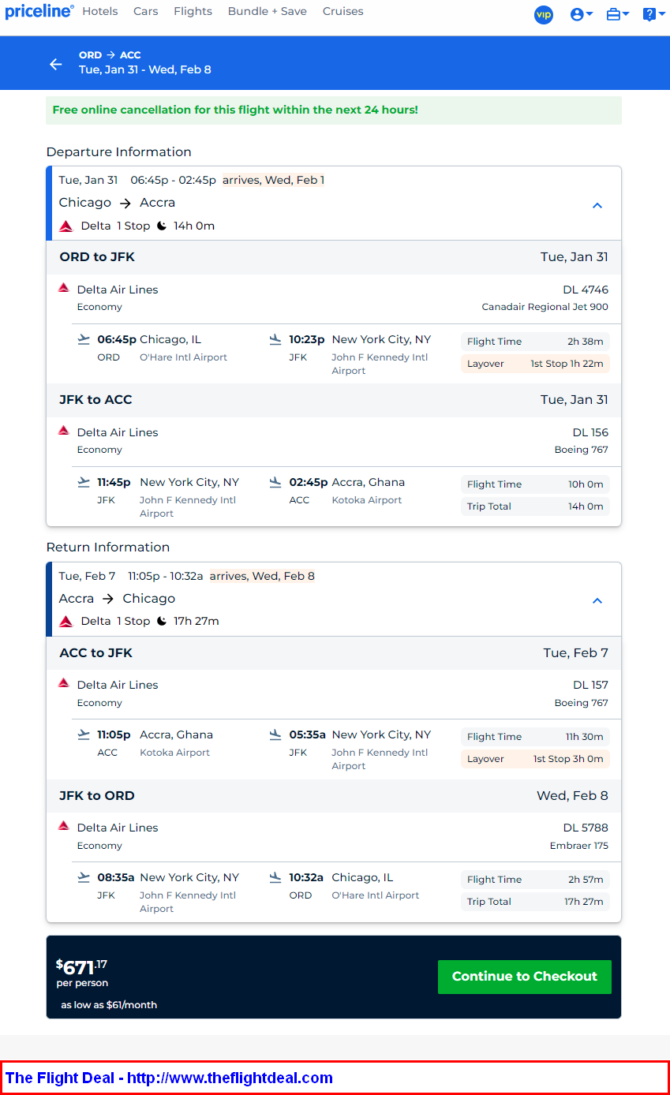Viewport: 670px width, 1095px height.
Task: Open the Cruises menu item
Action: click(342, 11)
